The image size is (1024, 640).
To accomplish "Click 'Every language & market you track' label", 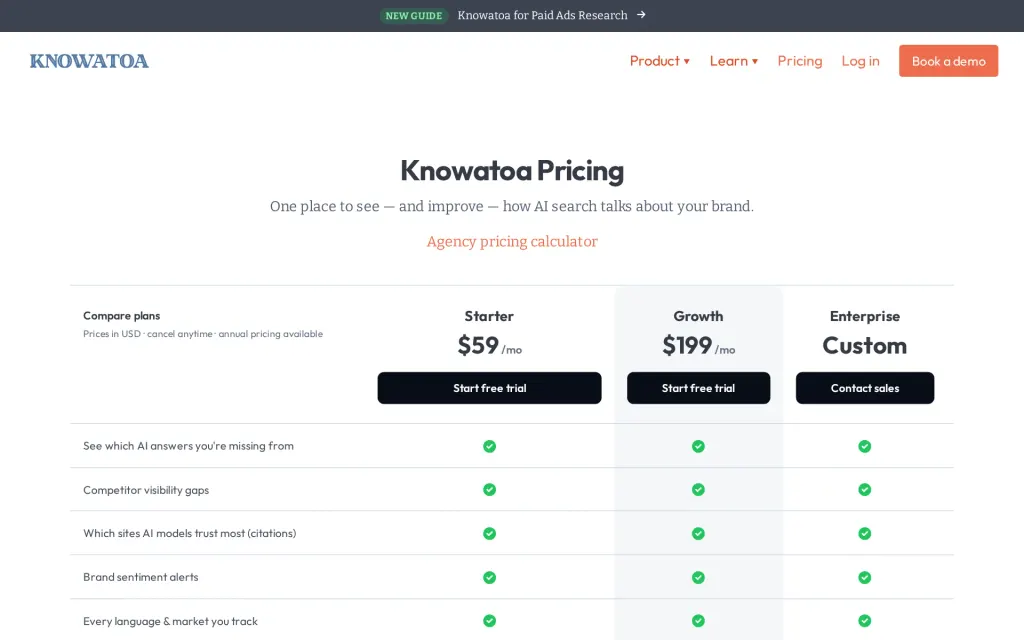I will (x=170, y=621).
